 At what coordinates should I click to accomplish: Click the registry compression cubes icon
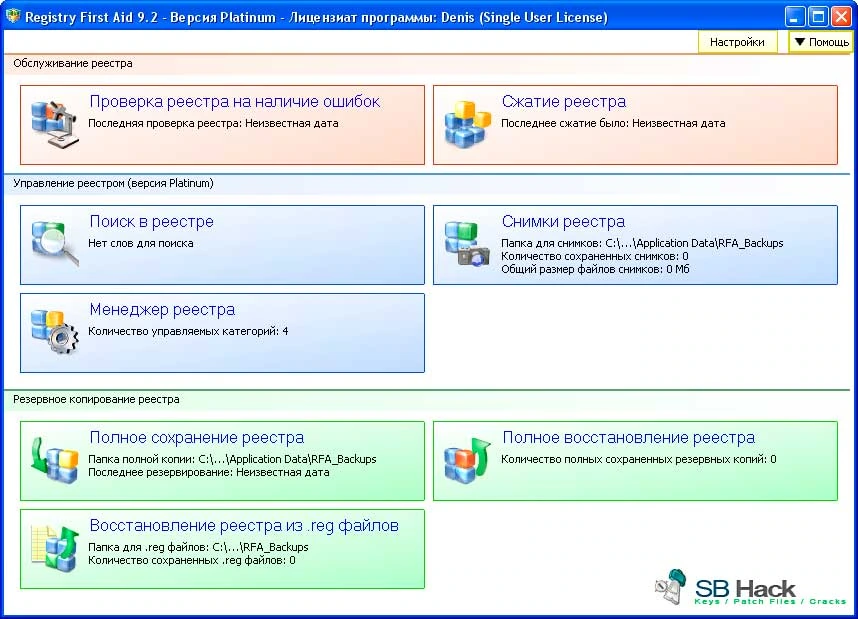467,125
